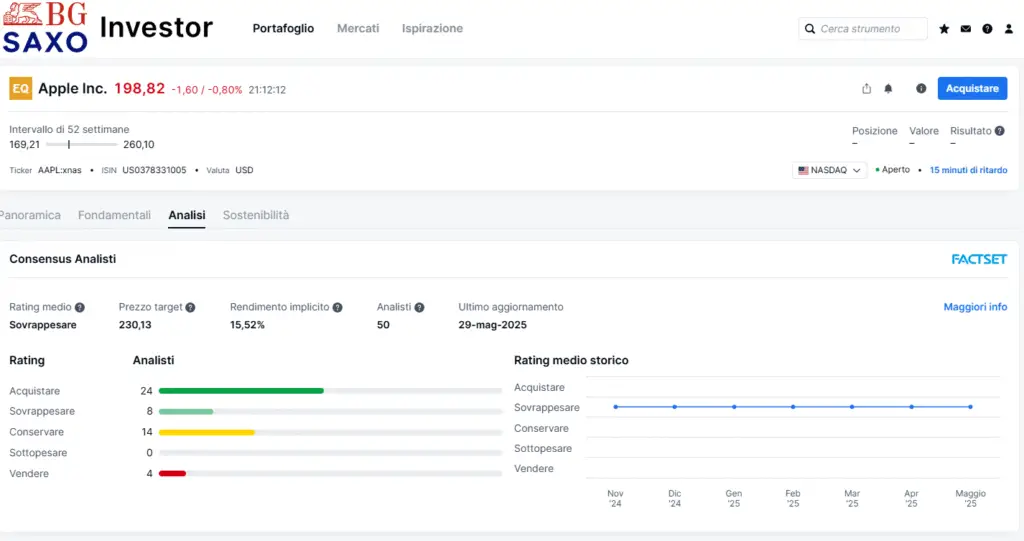
Task: Click the orange EQ instrument badge
Action: click(20, 88)
